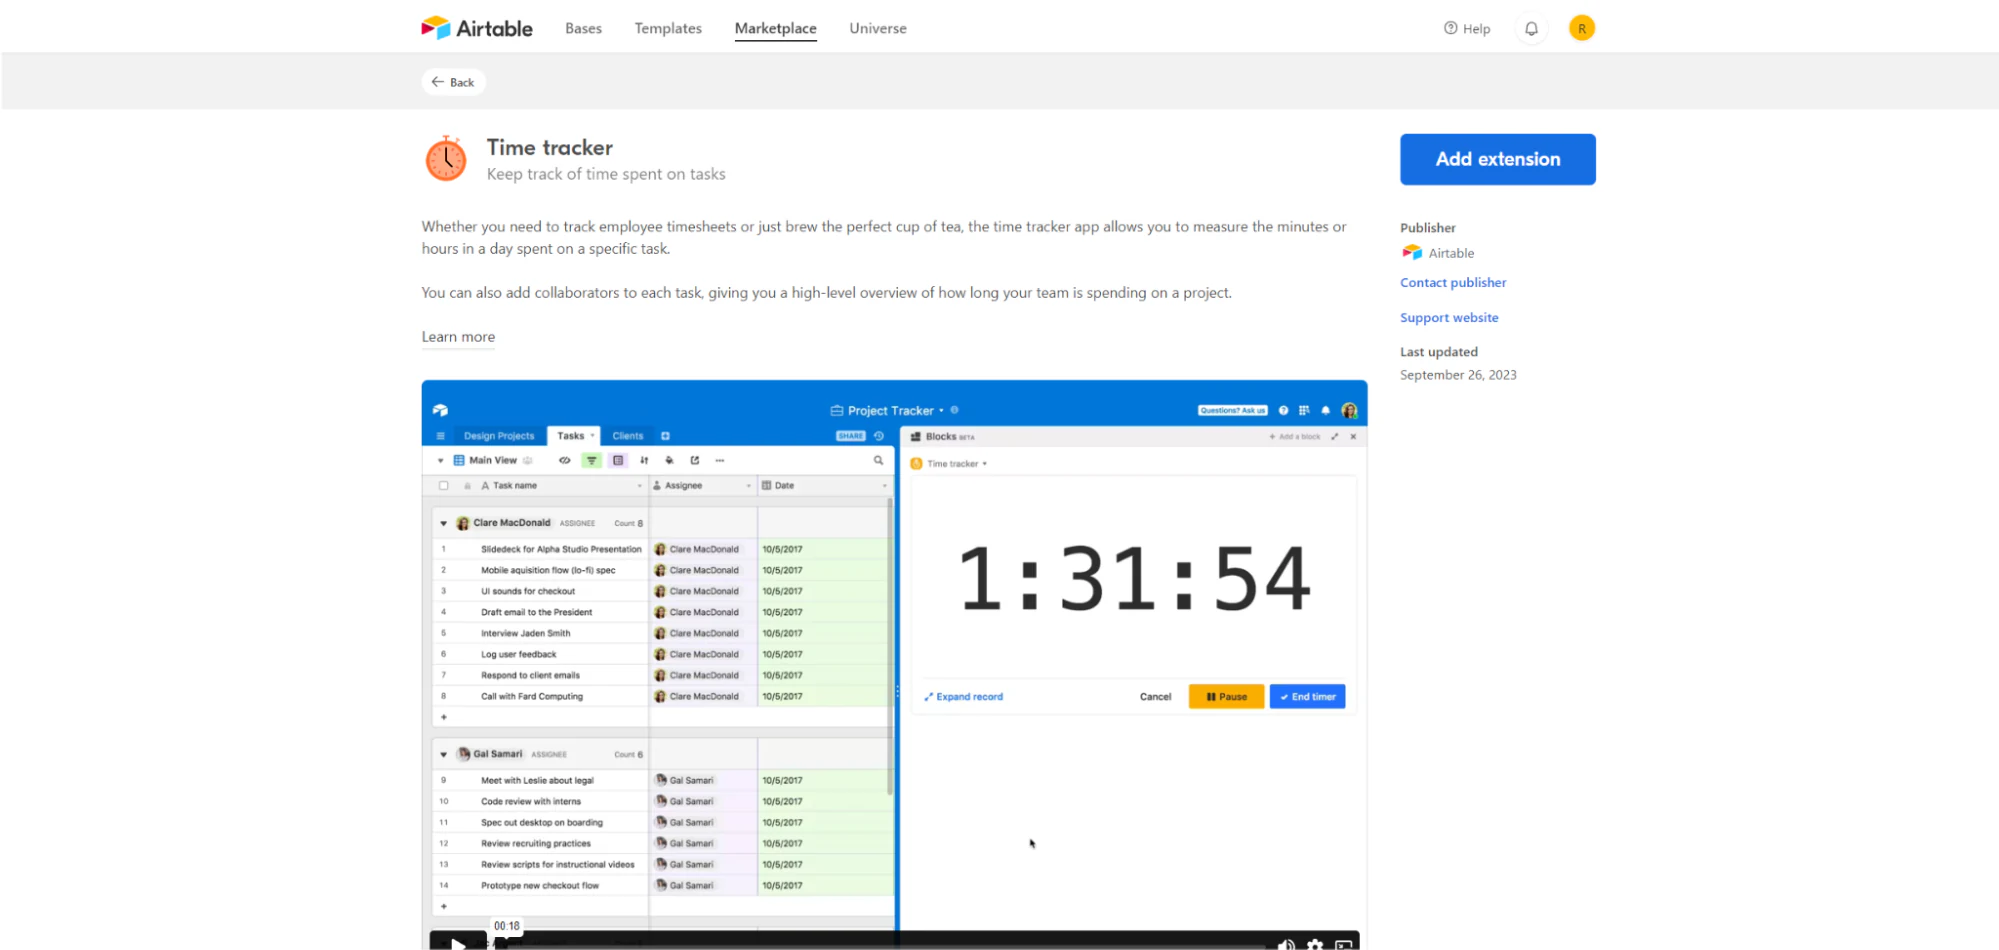This screenshot has width=1999, height=950.
Task: Go to Bases in the top navigation
Action: coord(583,29)
